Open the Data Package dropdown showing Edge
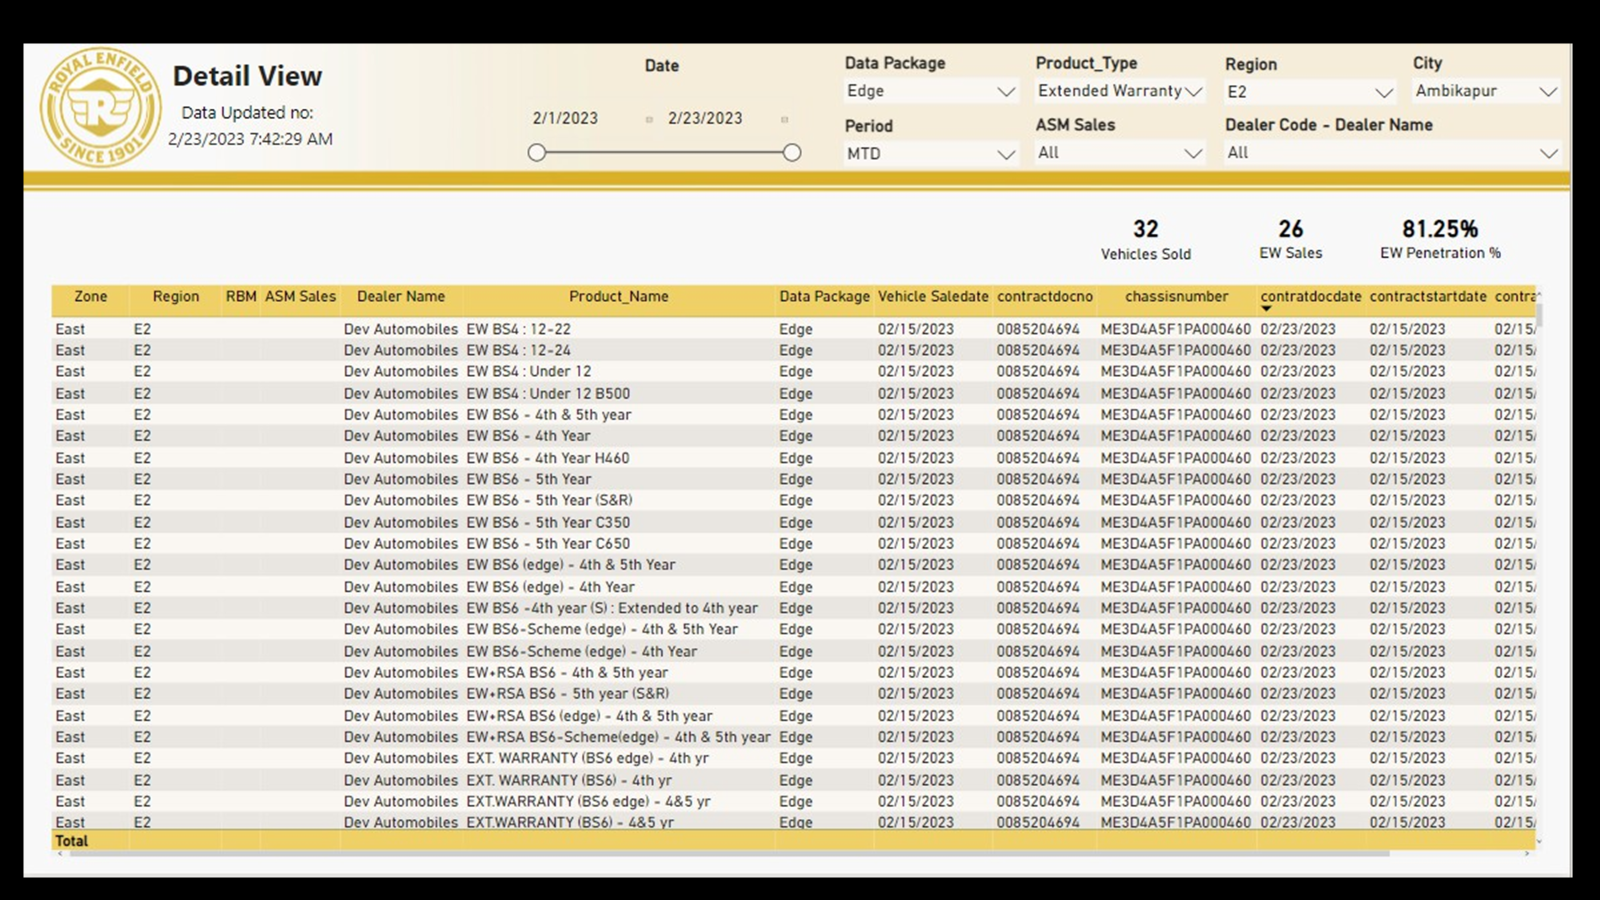This screenshot has height=900, width=1600. pos(930,91)
